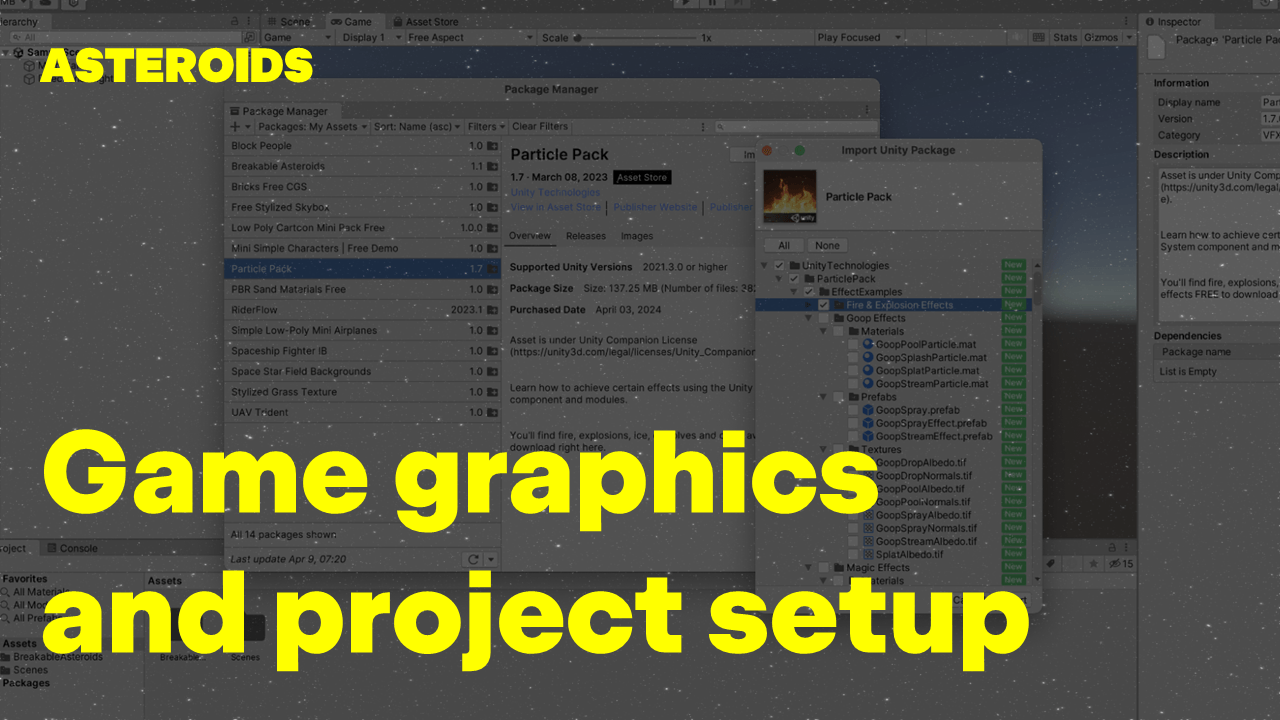1280x720 pixels.
Task: Open Package Manager kebab options menu
Action: tap(866, 111)
